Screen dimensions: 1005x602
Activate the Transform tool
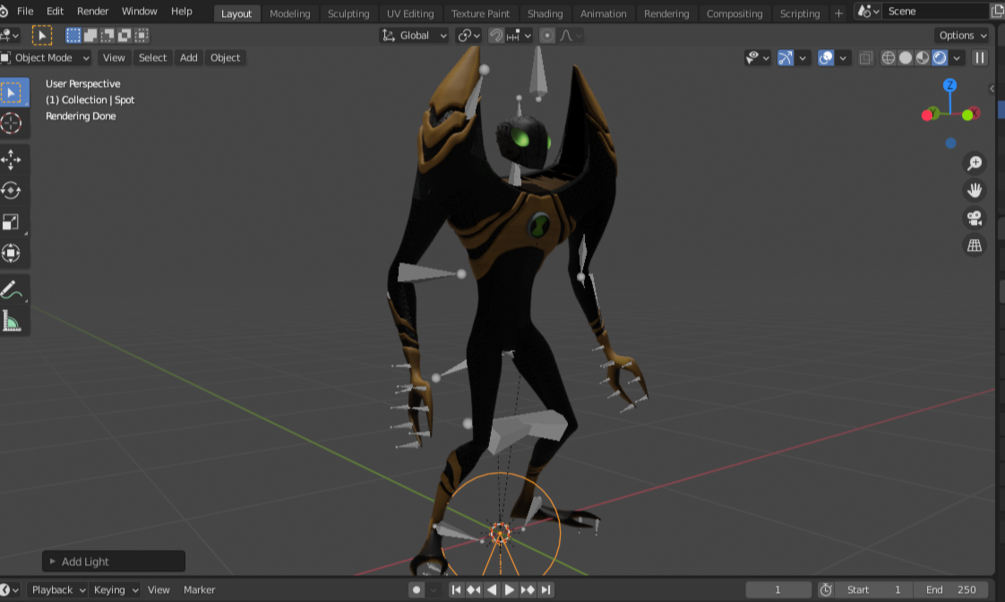pyautogui.click(x=12, y=253)
